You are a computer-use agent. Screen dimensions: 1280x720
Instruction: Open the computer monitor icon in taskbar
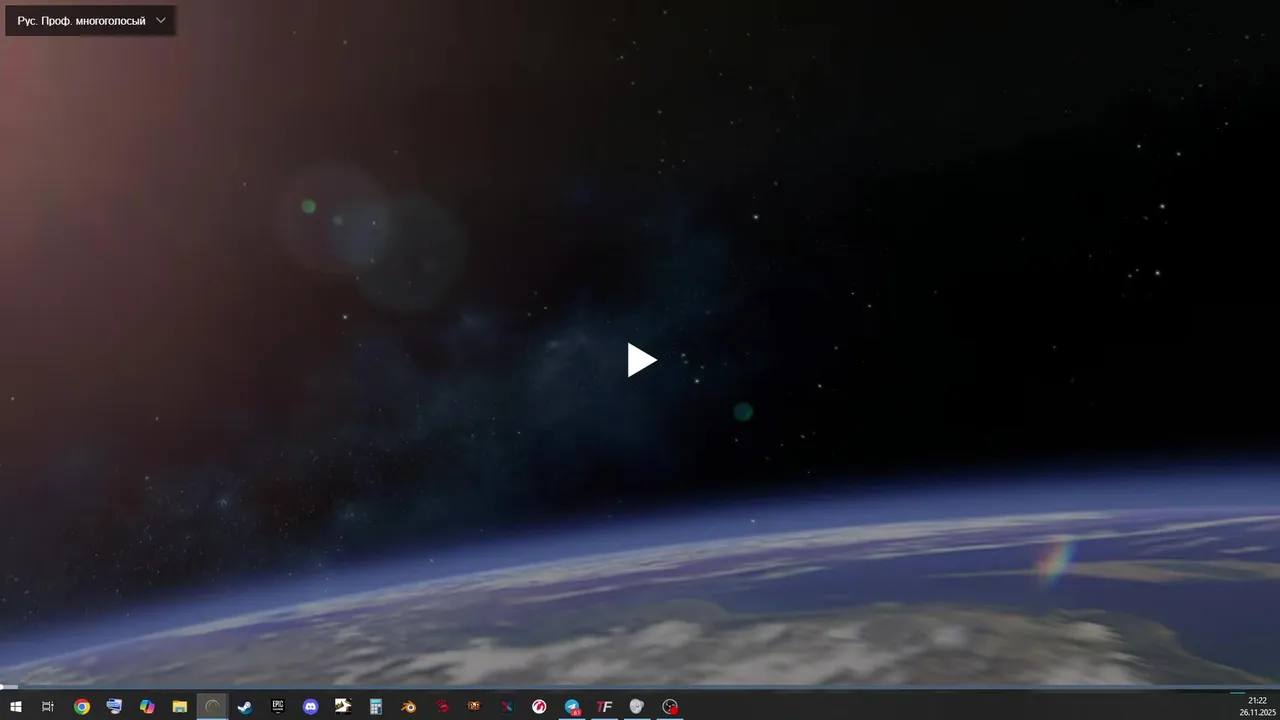click(114, 706)
